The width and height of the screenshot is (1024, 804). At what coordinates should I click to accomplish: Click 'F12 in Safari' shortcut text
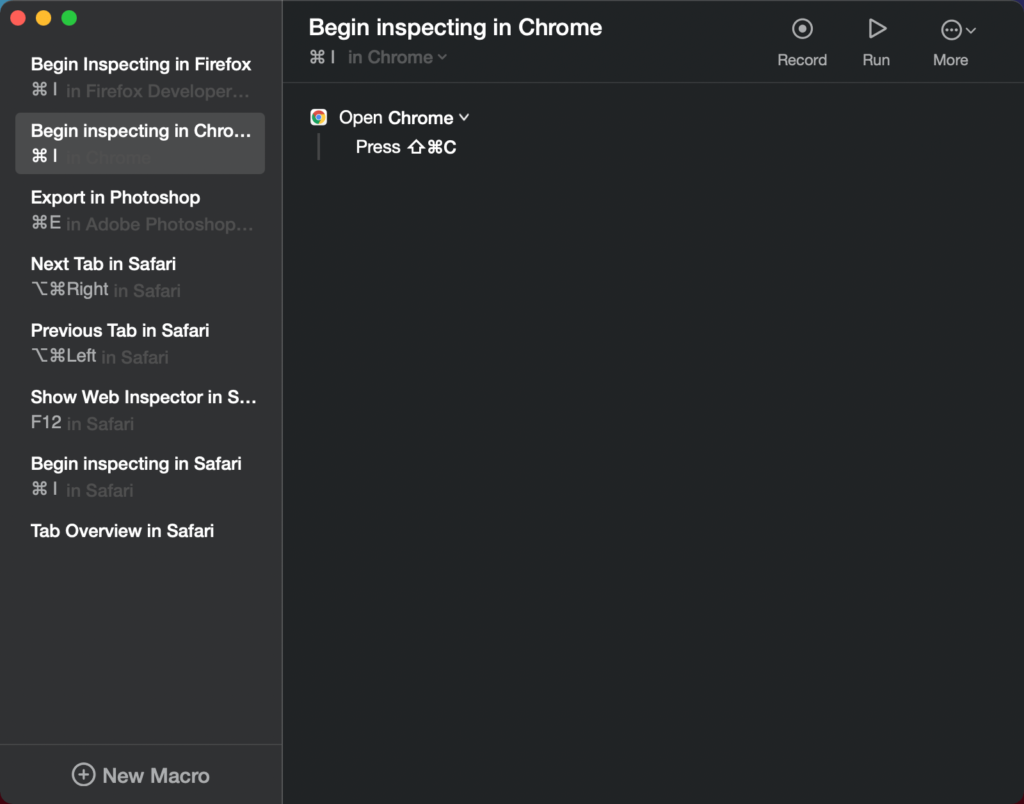(x=82, y=423)
